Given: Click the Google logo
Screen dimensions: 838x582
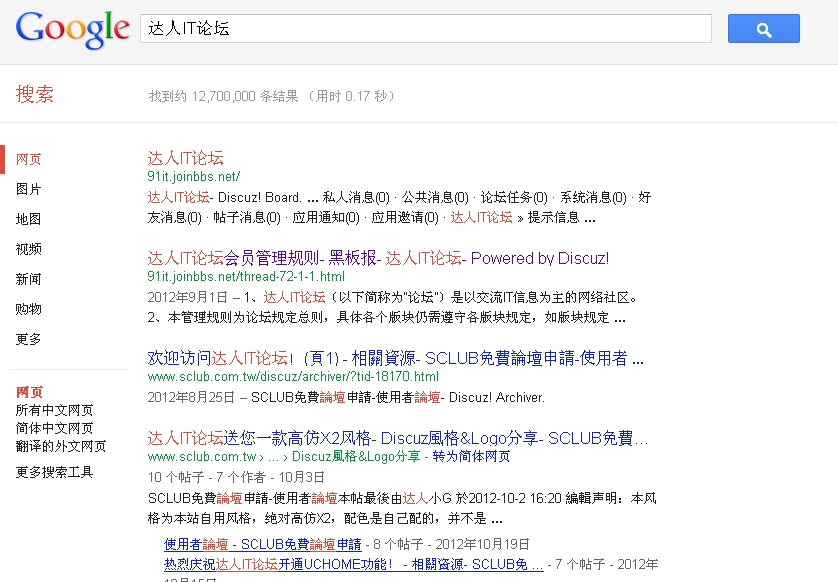Looking at the screenshot, I should [x=73, y=30].
